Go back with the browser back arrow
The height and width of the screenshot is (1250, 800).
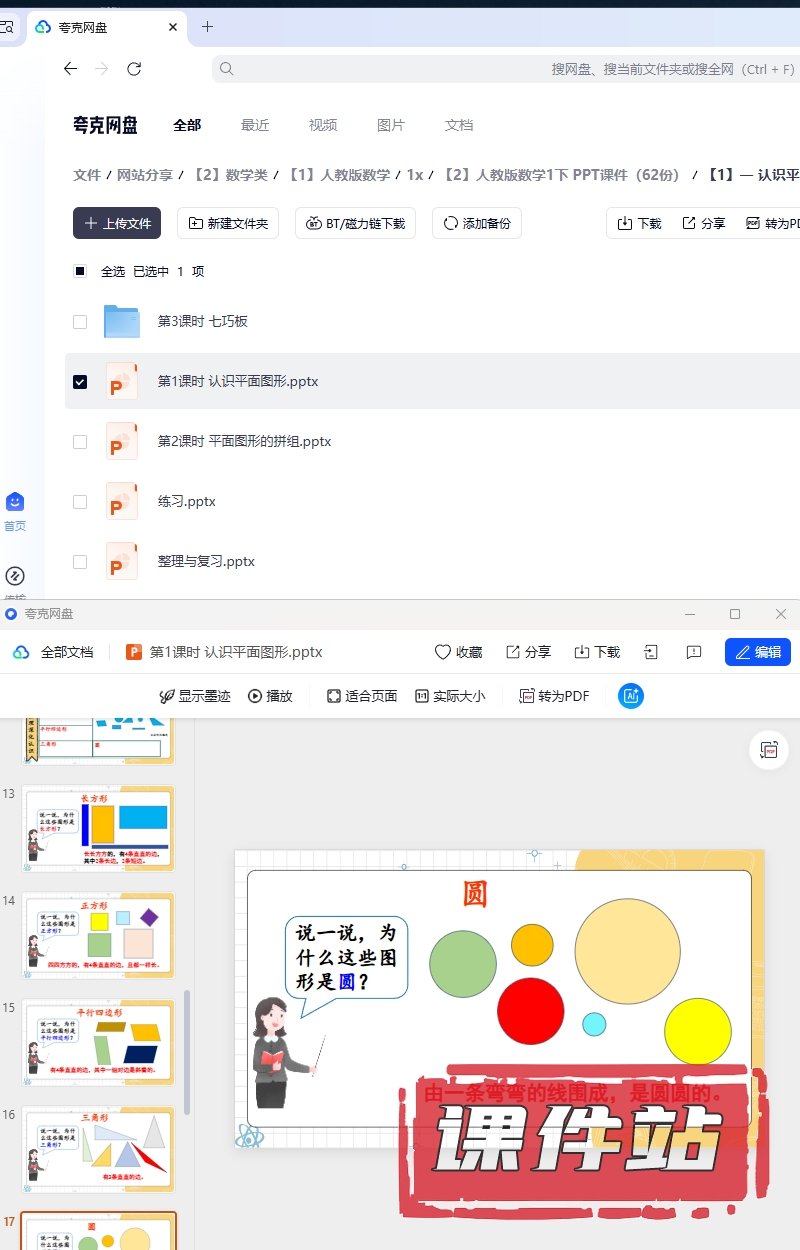click(x=70, y=69)
